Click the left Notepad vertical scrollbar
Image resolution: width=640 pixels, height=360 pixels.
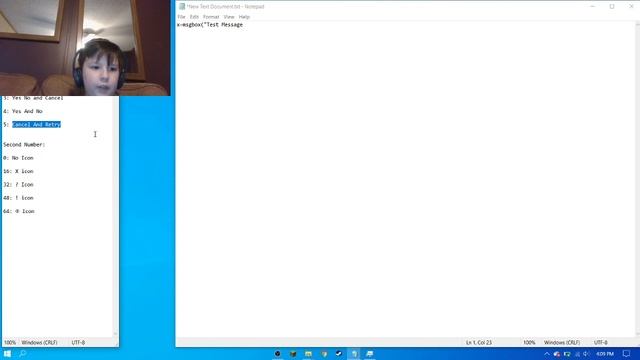pos(116,216)
